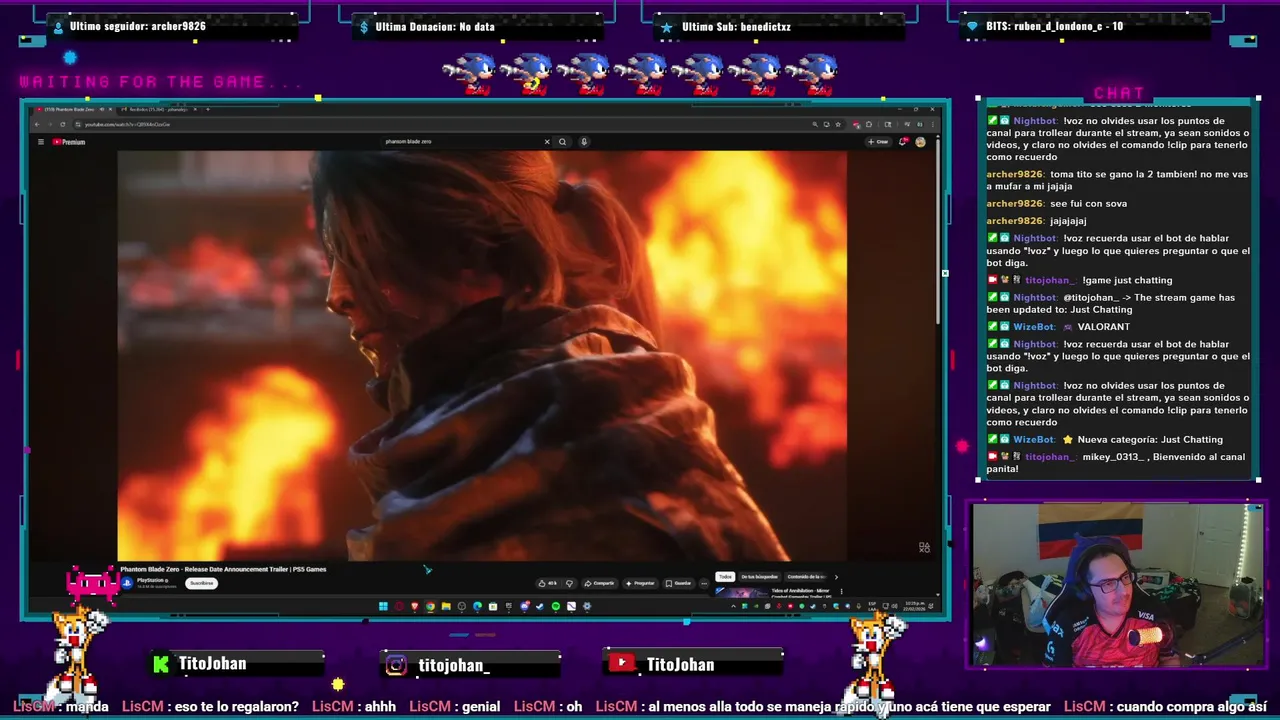
Task: Switch to the second browser tab
Action: [158, 109]
